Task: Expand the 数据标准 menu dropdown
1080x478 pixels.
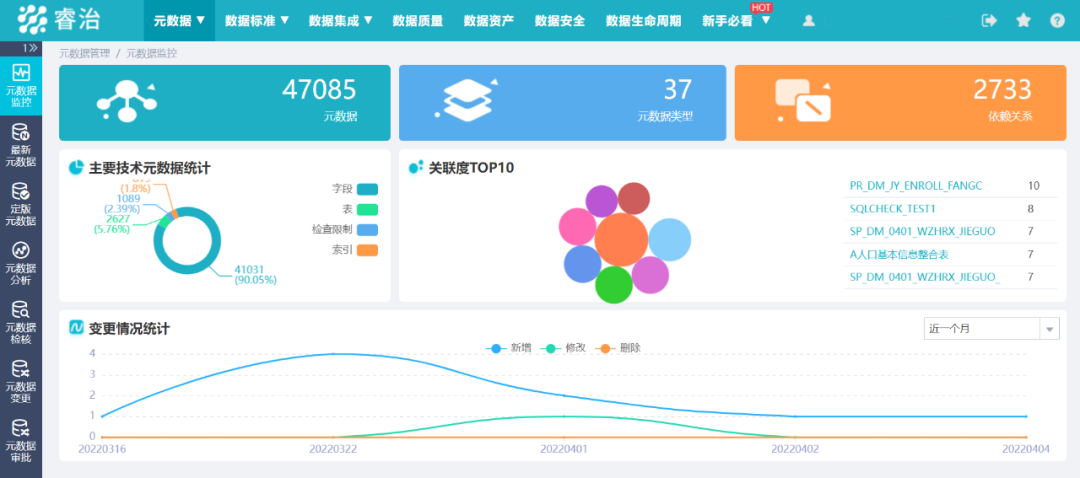Action: pyautogui.click(x=257, y=20)
